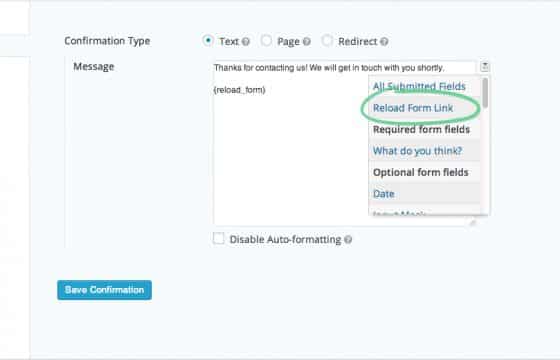Click the {reload_form} text in message
This screenshot has width=560, height=360.
[x=239, y=90]
